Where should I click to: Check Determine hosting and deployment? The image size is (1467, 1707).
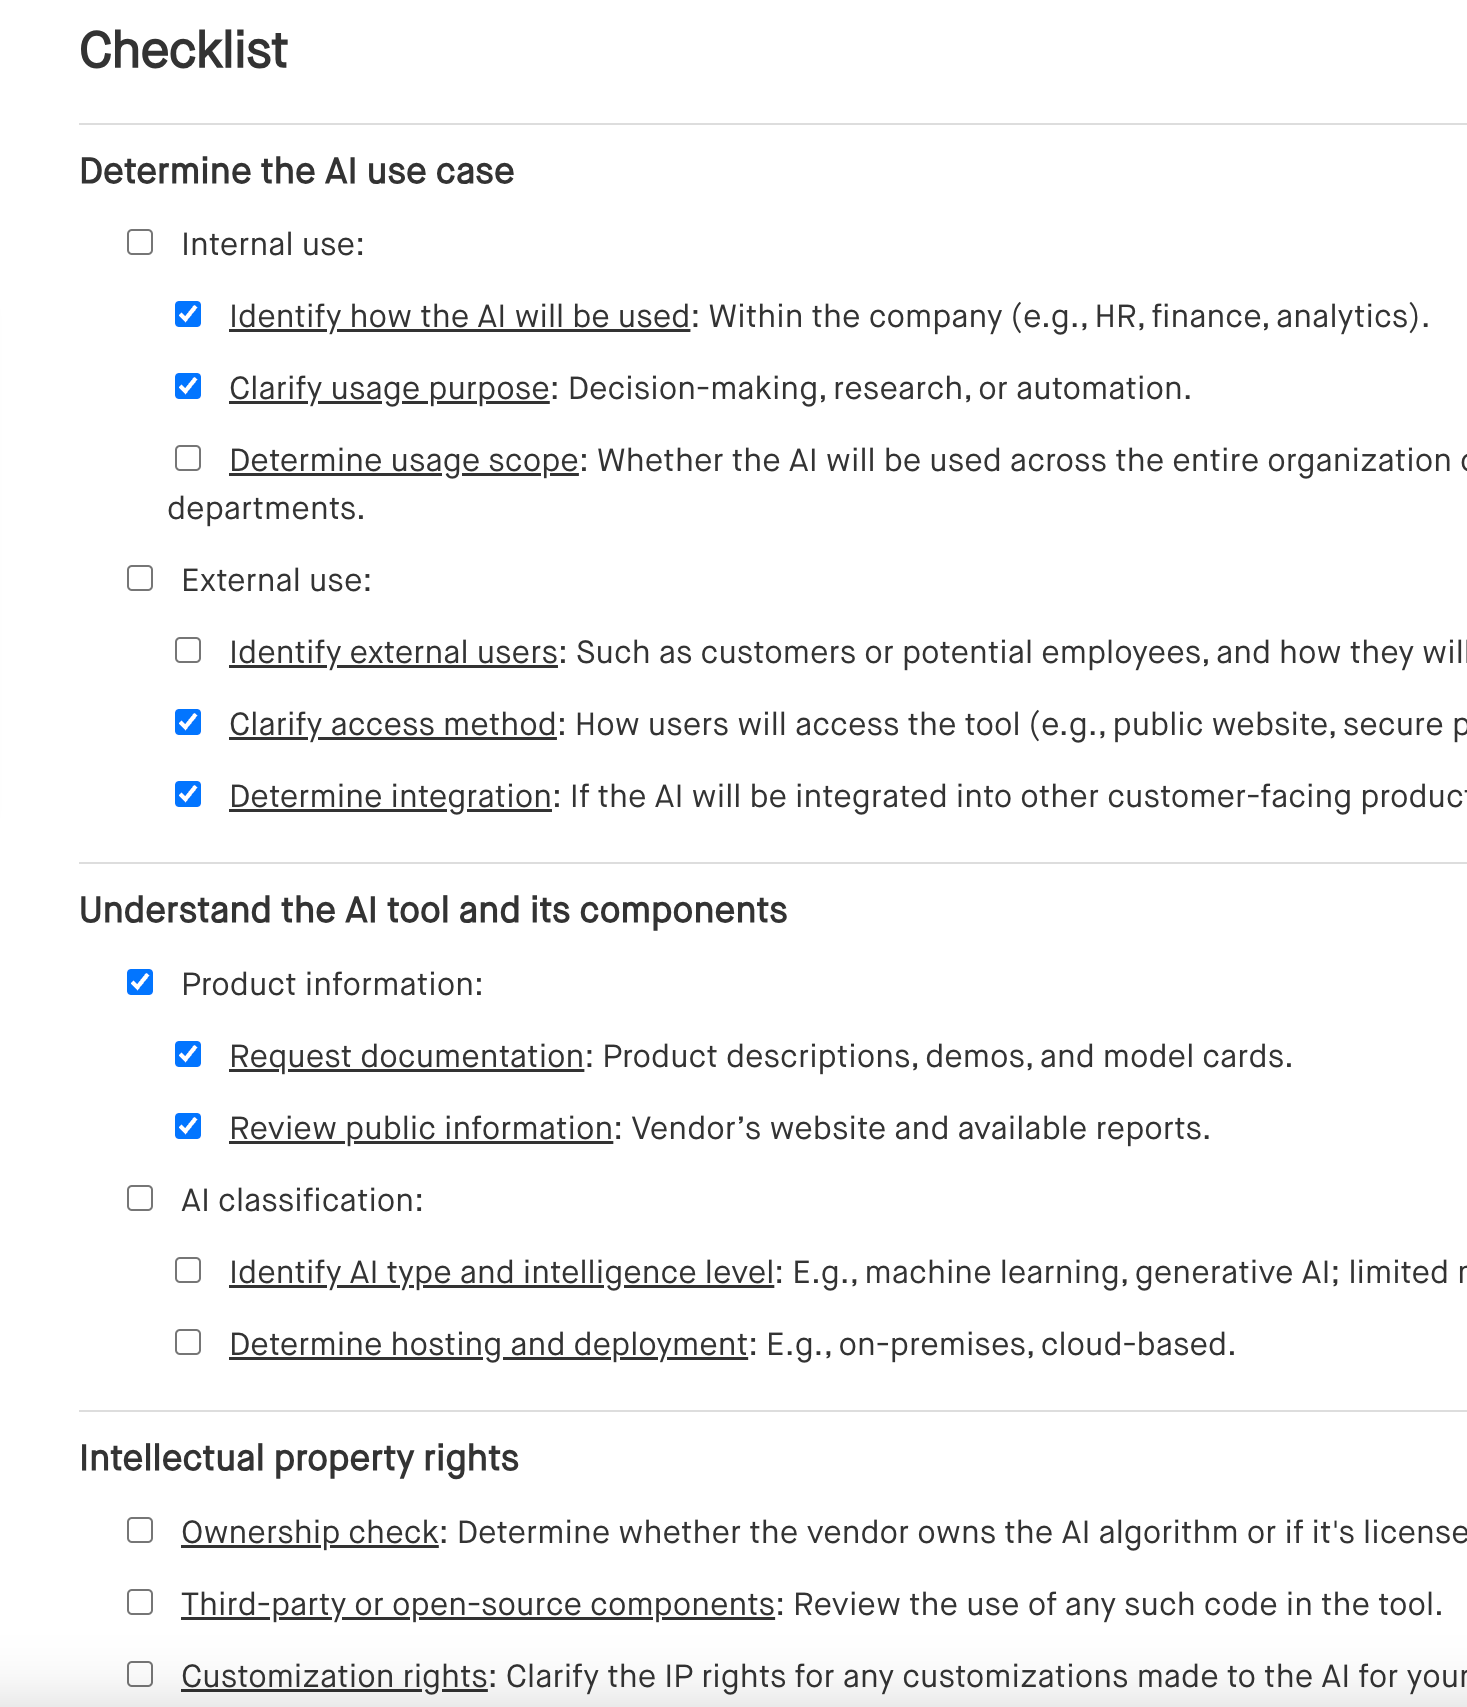pyautogui.click(x=188, y=1341)
